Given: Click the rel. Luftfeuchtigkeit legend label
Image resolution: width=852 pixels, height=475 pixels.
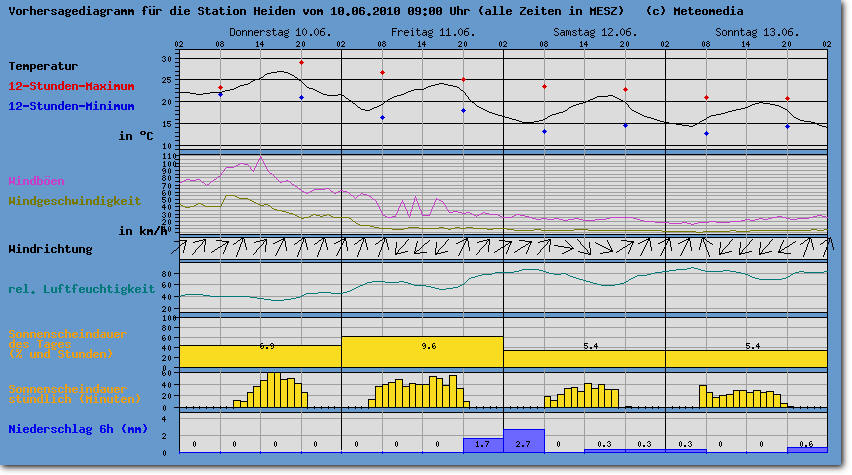Looking at the screenshot, I should [81, 289].
